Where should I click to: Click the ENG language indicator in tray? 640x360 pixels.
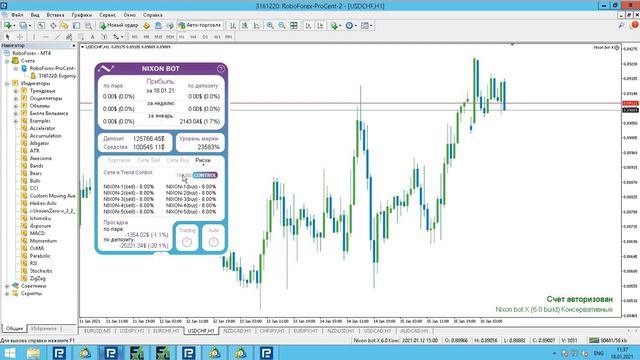[598, 353]
